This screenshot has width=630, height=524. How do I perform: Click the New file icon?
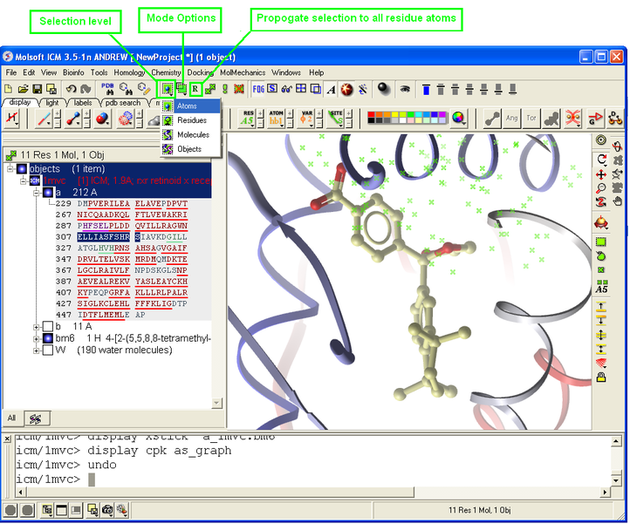(x=8, y=89)
